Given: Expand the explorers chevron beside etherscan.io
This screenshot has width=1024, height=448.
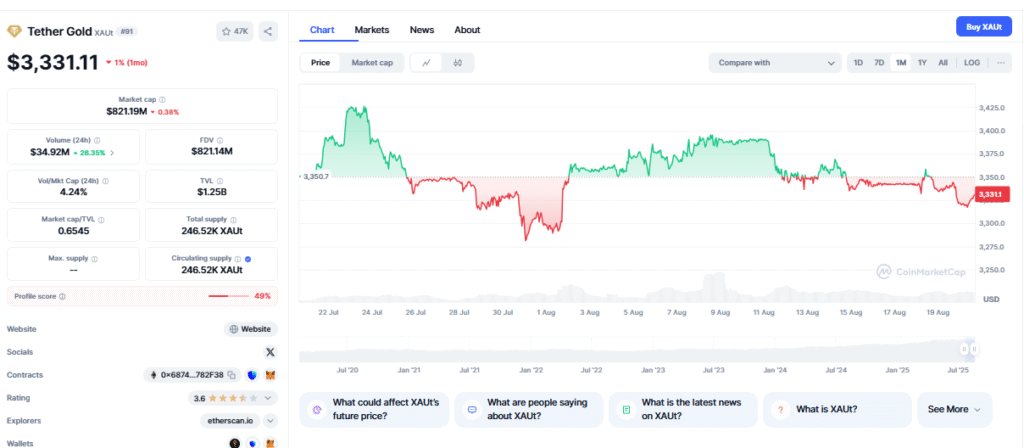Looking at the screenshot, I should [270, 421].
